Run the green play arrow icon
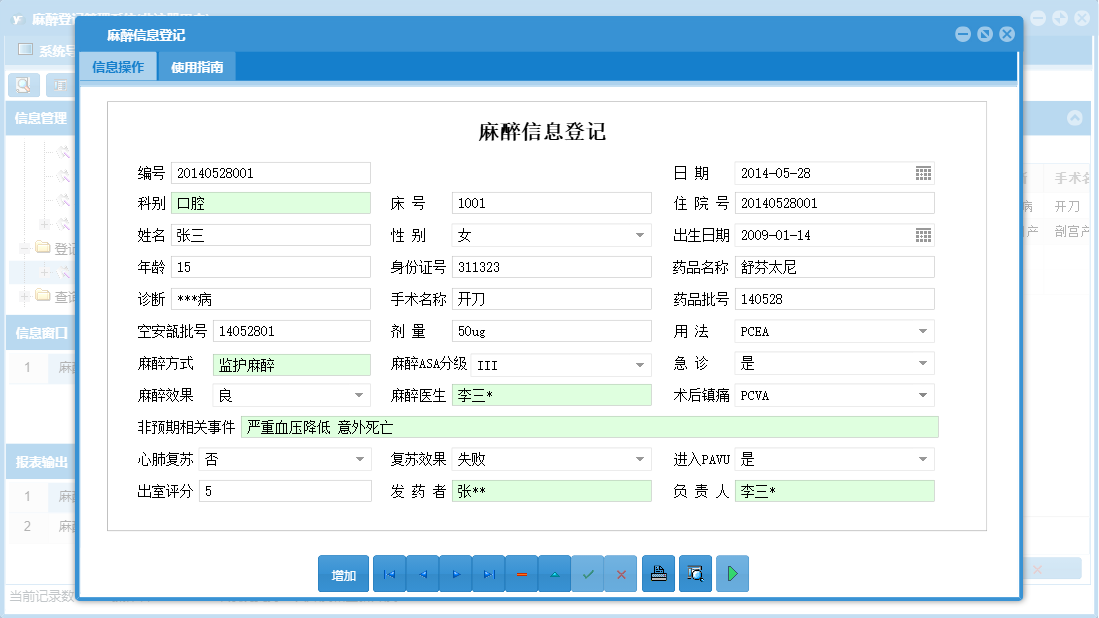Image resolution: width=1099 pixels, height=618 pixels. (732, 574)
